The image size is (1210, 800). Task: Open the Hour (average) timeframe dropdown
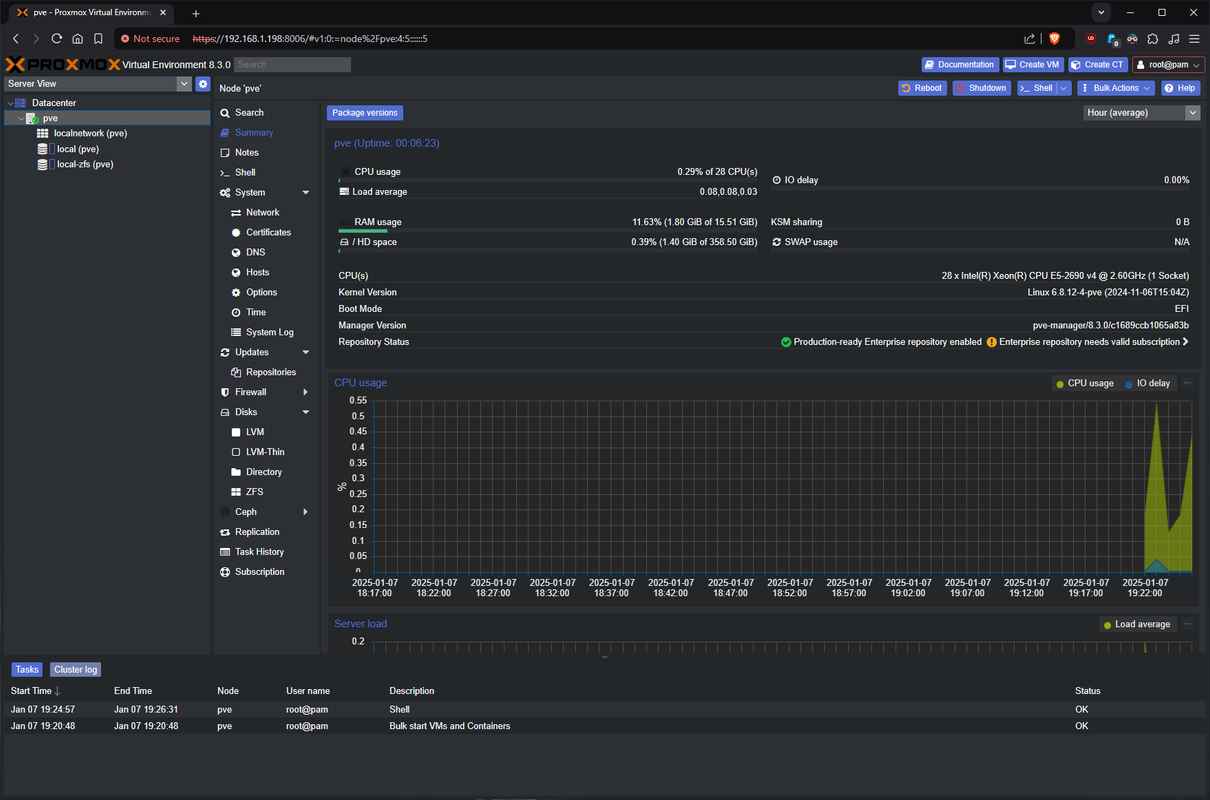pyautogui.click(x=1192, y=113)
